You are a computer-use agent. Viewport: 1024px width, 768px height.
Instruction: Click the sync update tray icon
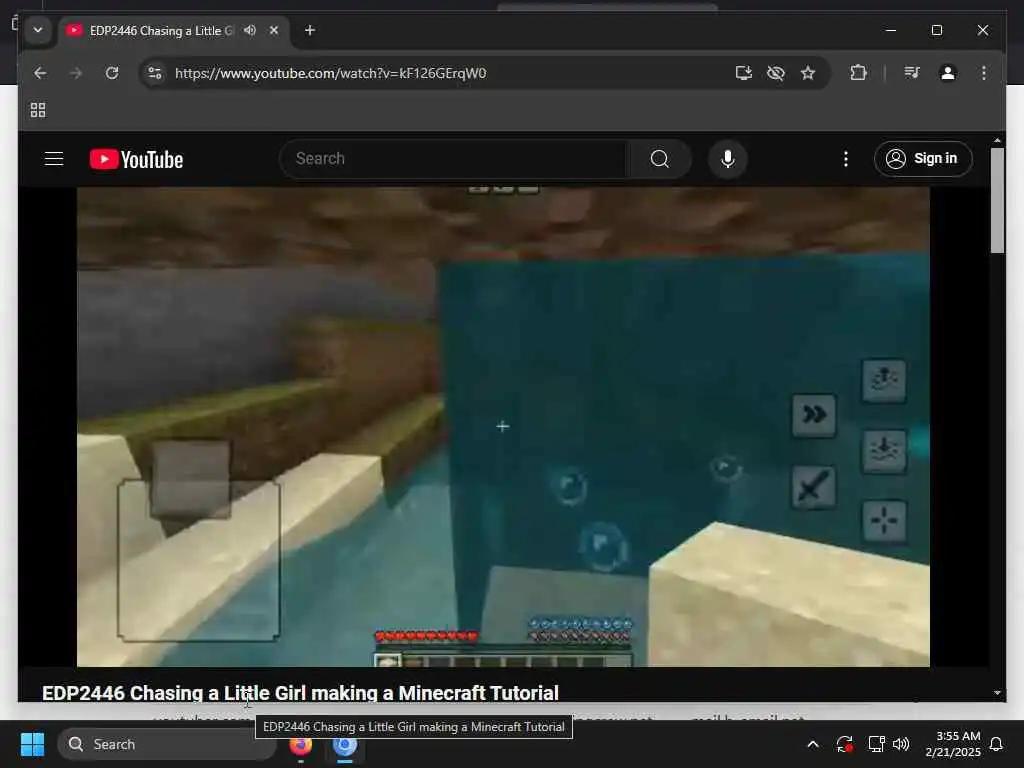point(844,744)
